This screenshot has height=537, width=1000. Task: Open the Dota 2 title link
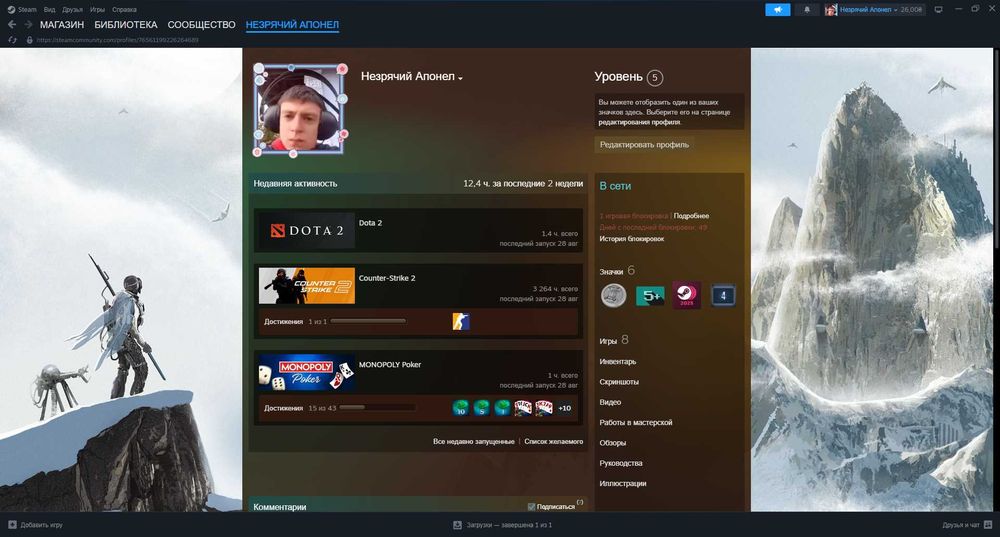point(371,223)
